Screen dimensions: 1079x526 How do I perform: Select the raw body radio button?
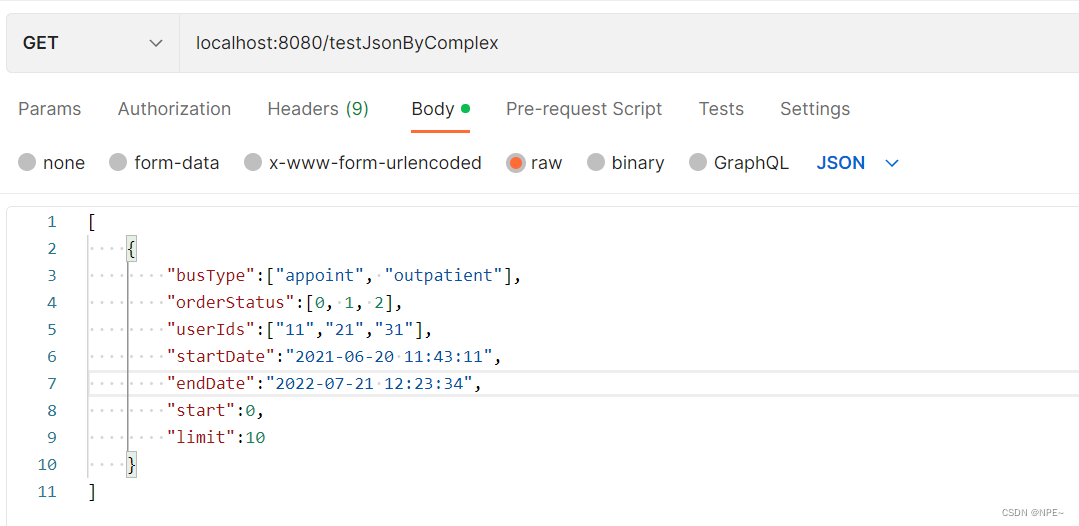[516, 163]
